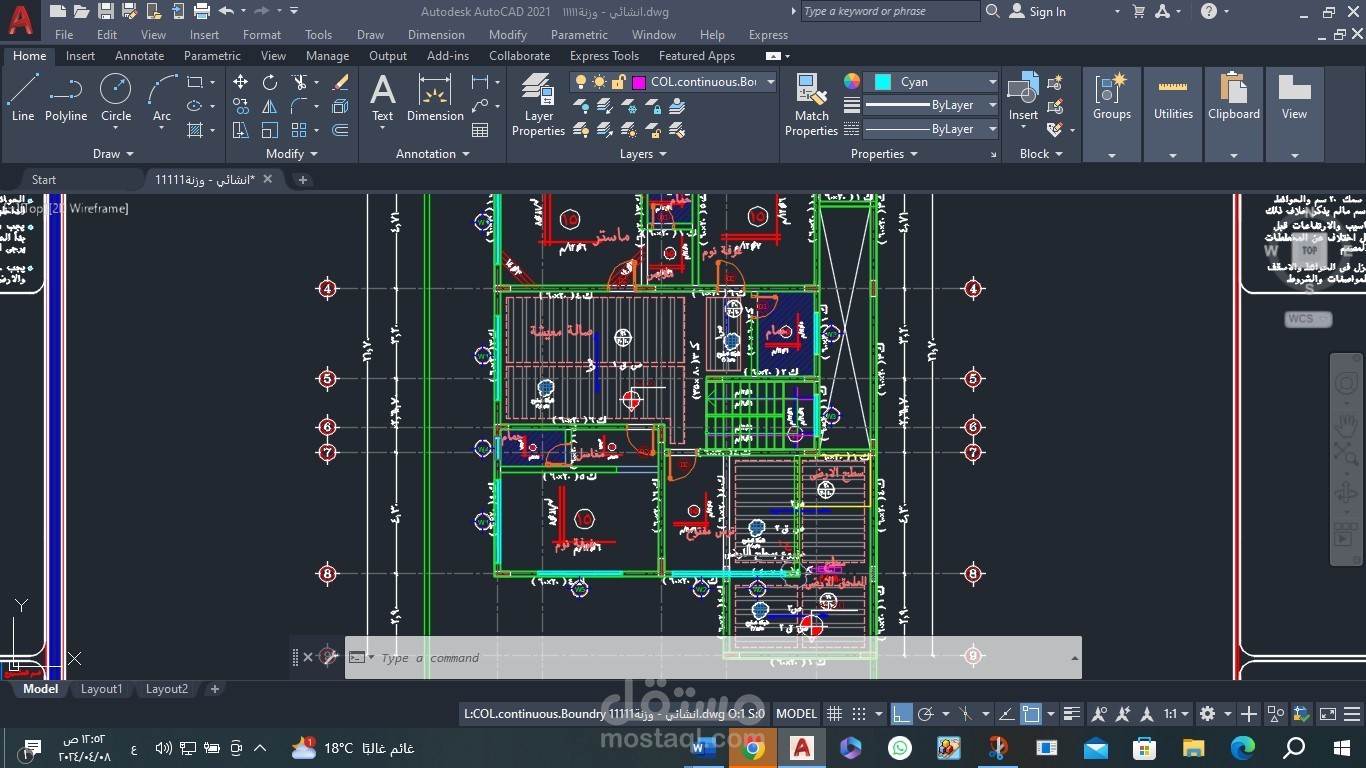Switch to the Layout1 tab
The height and width of the screenshot is (768, 1366).
click(101, 689)
